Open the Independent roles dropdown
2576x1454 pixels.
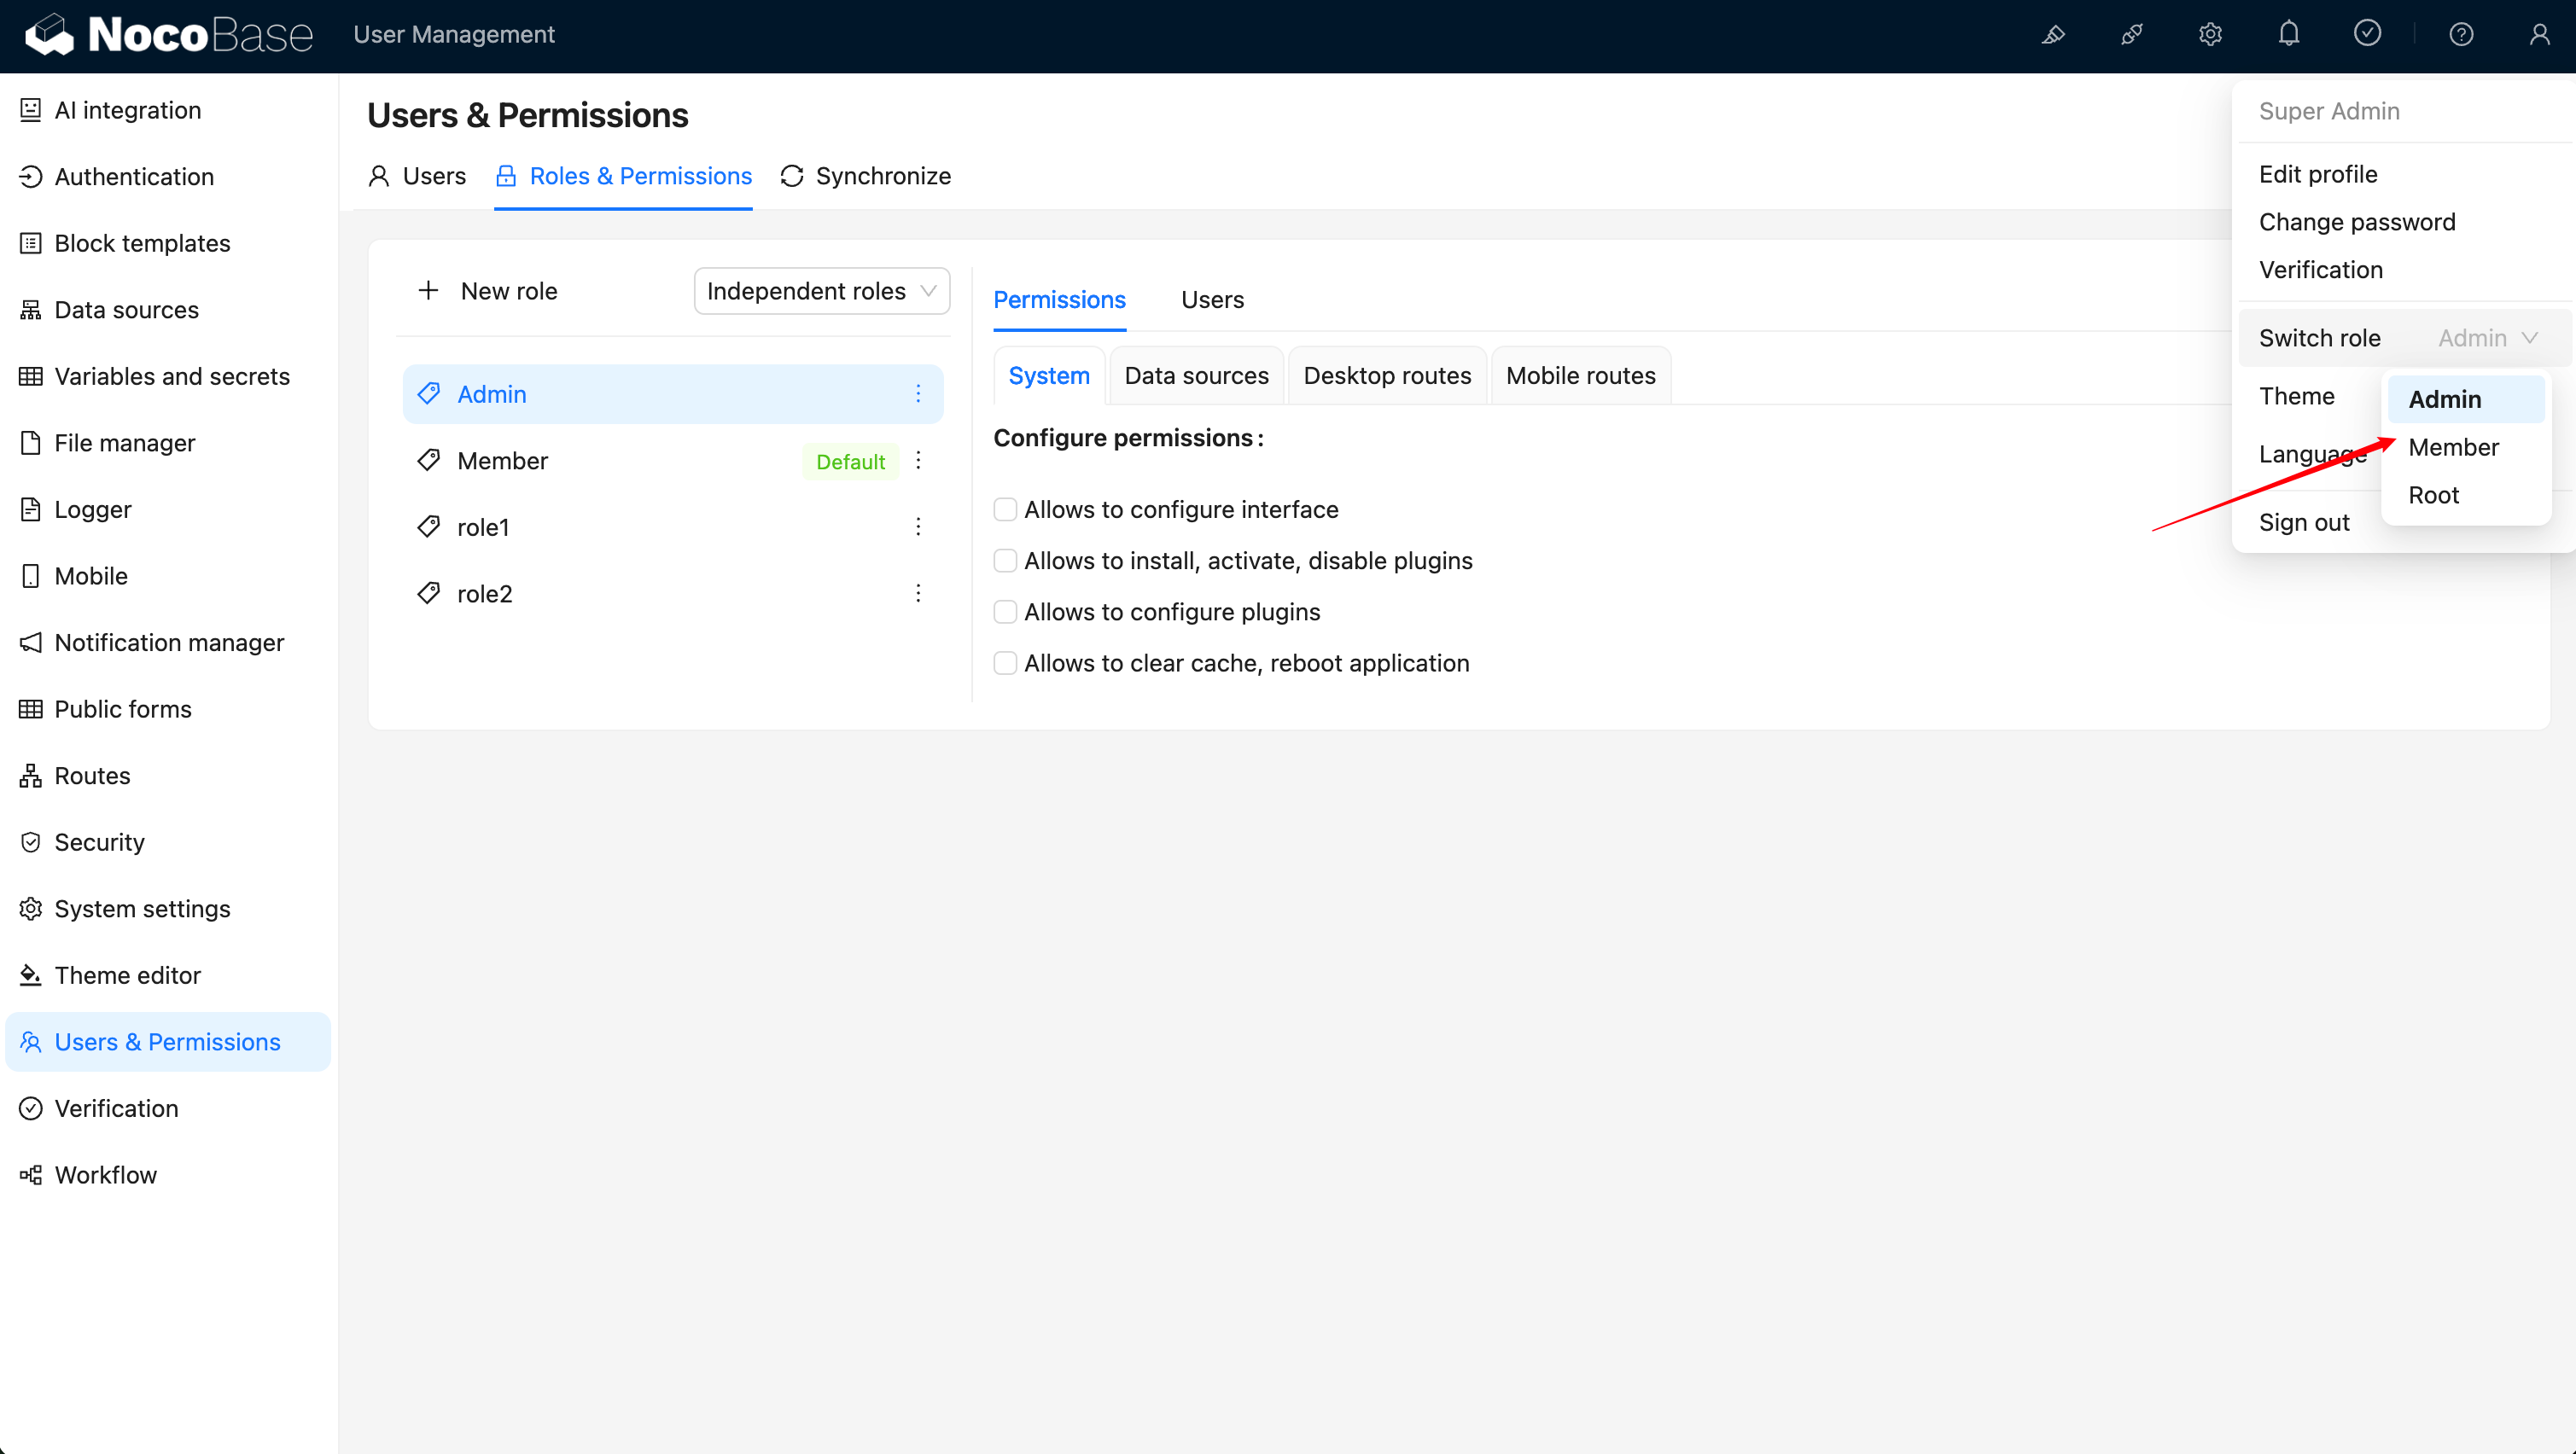click(821, 291)
